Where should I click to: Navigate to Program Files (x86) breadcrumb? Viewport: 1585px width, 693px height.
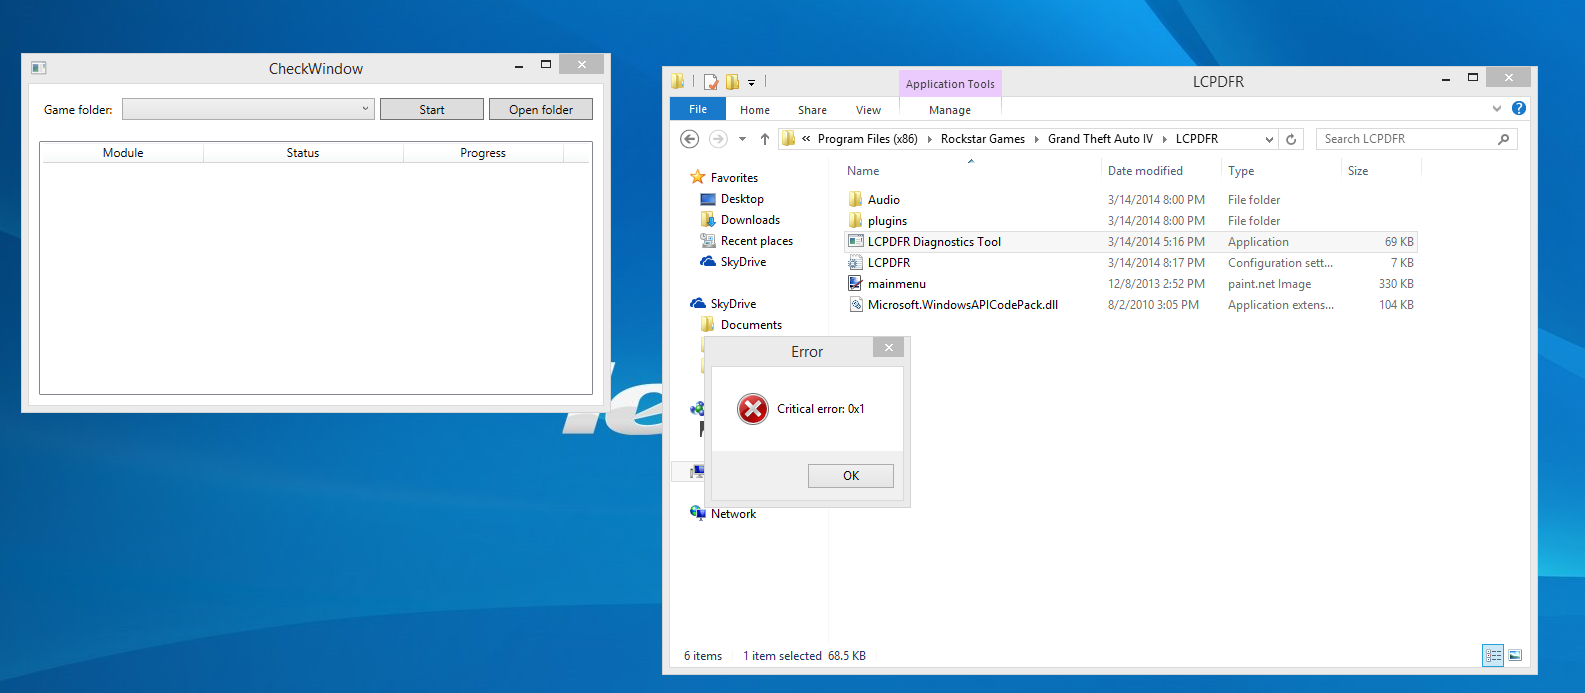[x=867, y=139]
